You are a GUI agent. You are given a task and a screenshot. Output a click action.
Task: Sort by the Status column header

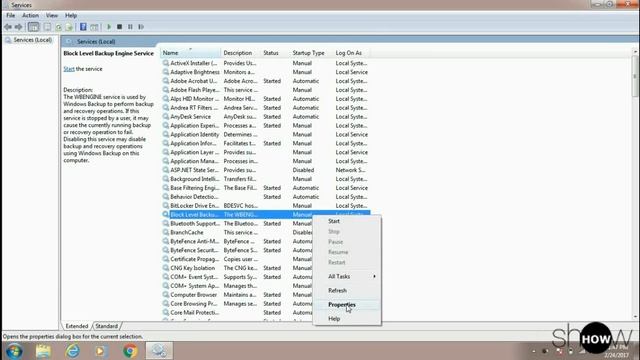[x=275, y=53]
